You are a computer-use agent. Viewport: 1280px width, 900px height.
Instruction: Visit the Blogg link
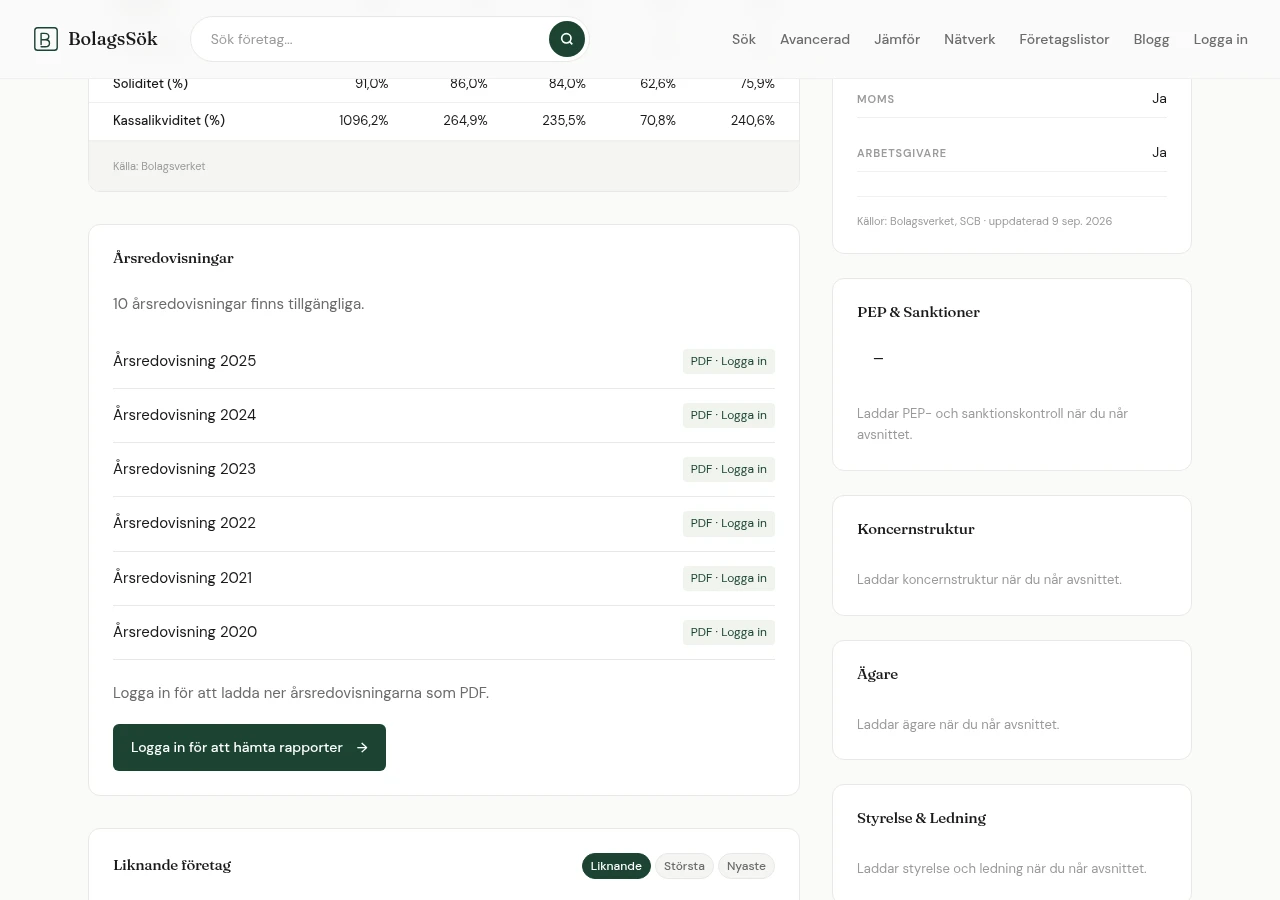coord(1151,39)
